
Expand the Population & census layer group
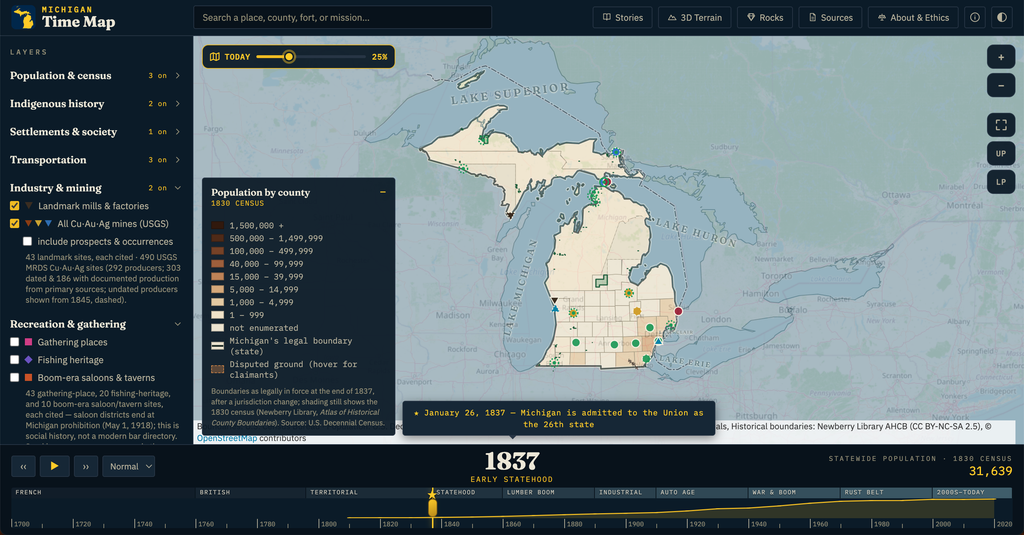pyautogui.click(x=95, y=76)
